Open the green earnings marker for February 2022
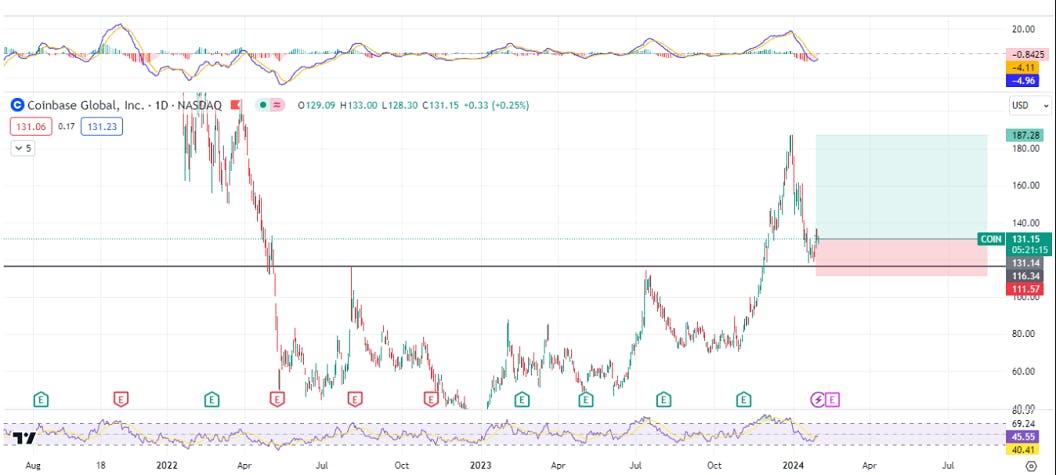The height and width of the screenshot is (475, 1056). click(x=211, y=400)
